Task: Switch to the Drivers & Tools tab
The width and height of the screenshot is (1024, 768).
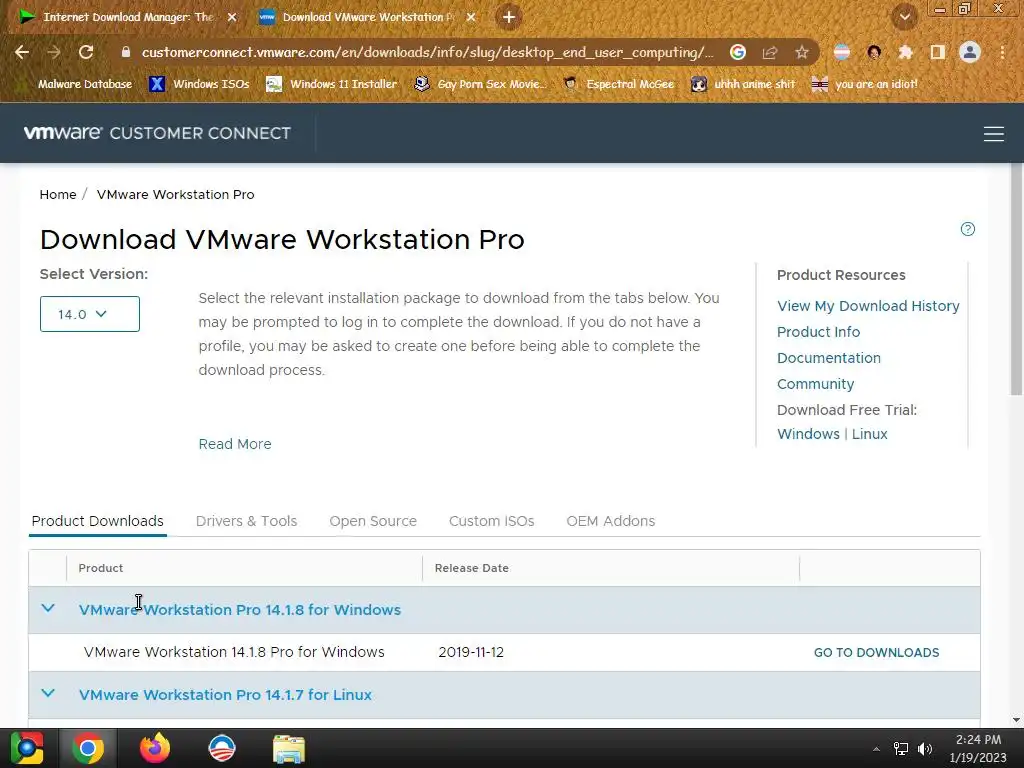Action: (x=246, y=521)
